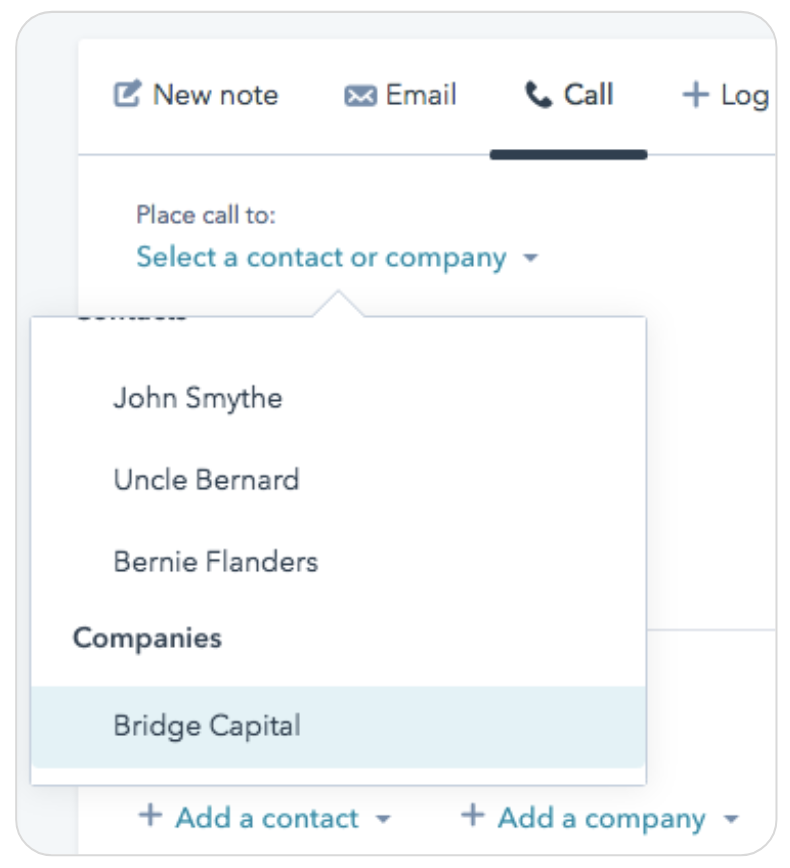Expand the caret beside Add a contact
Image resolution: width=790 pixels, height=868 pixels.
tap(383, 819)
